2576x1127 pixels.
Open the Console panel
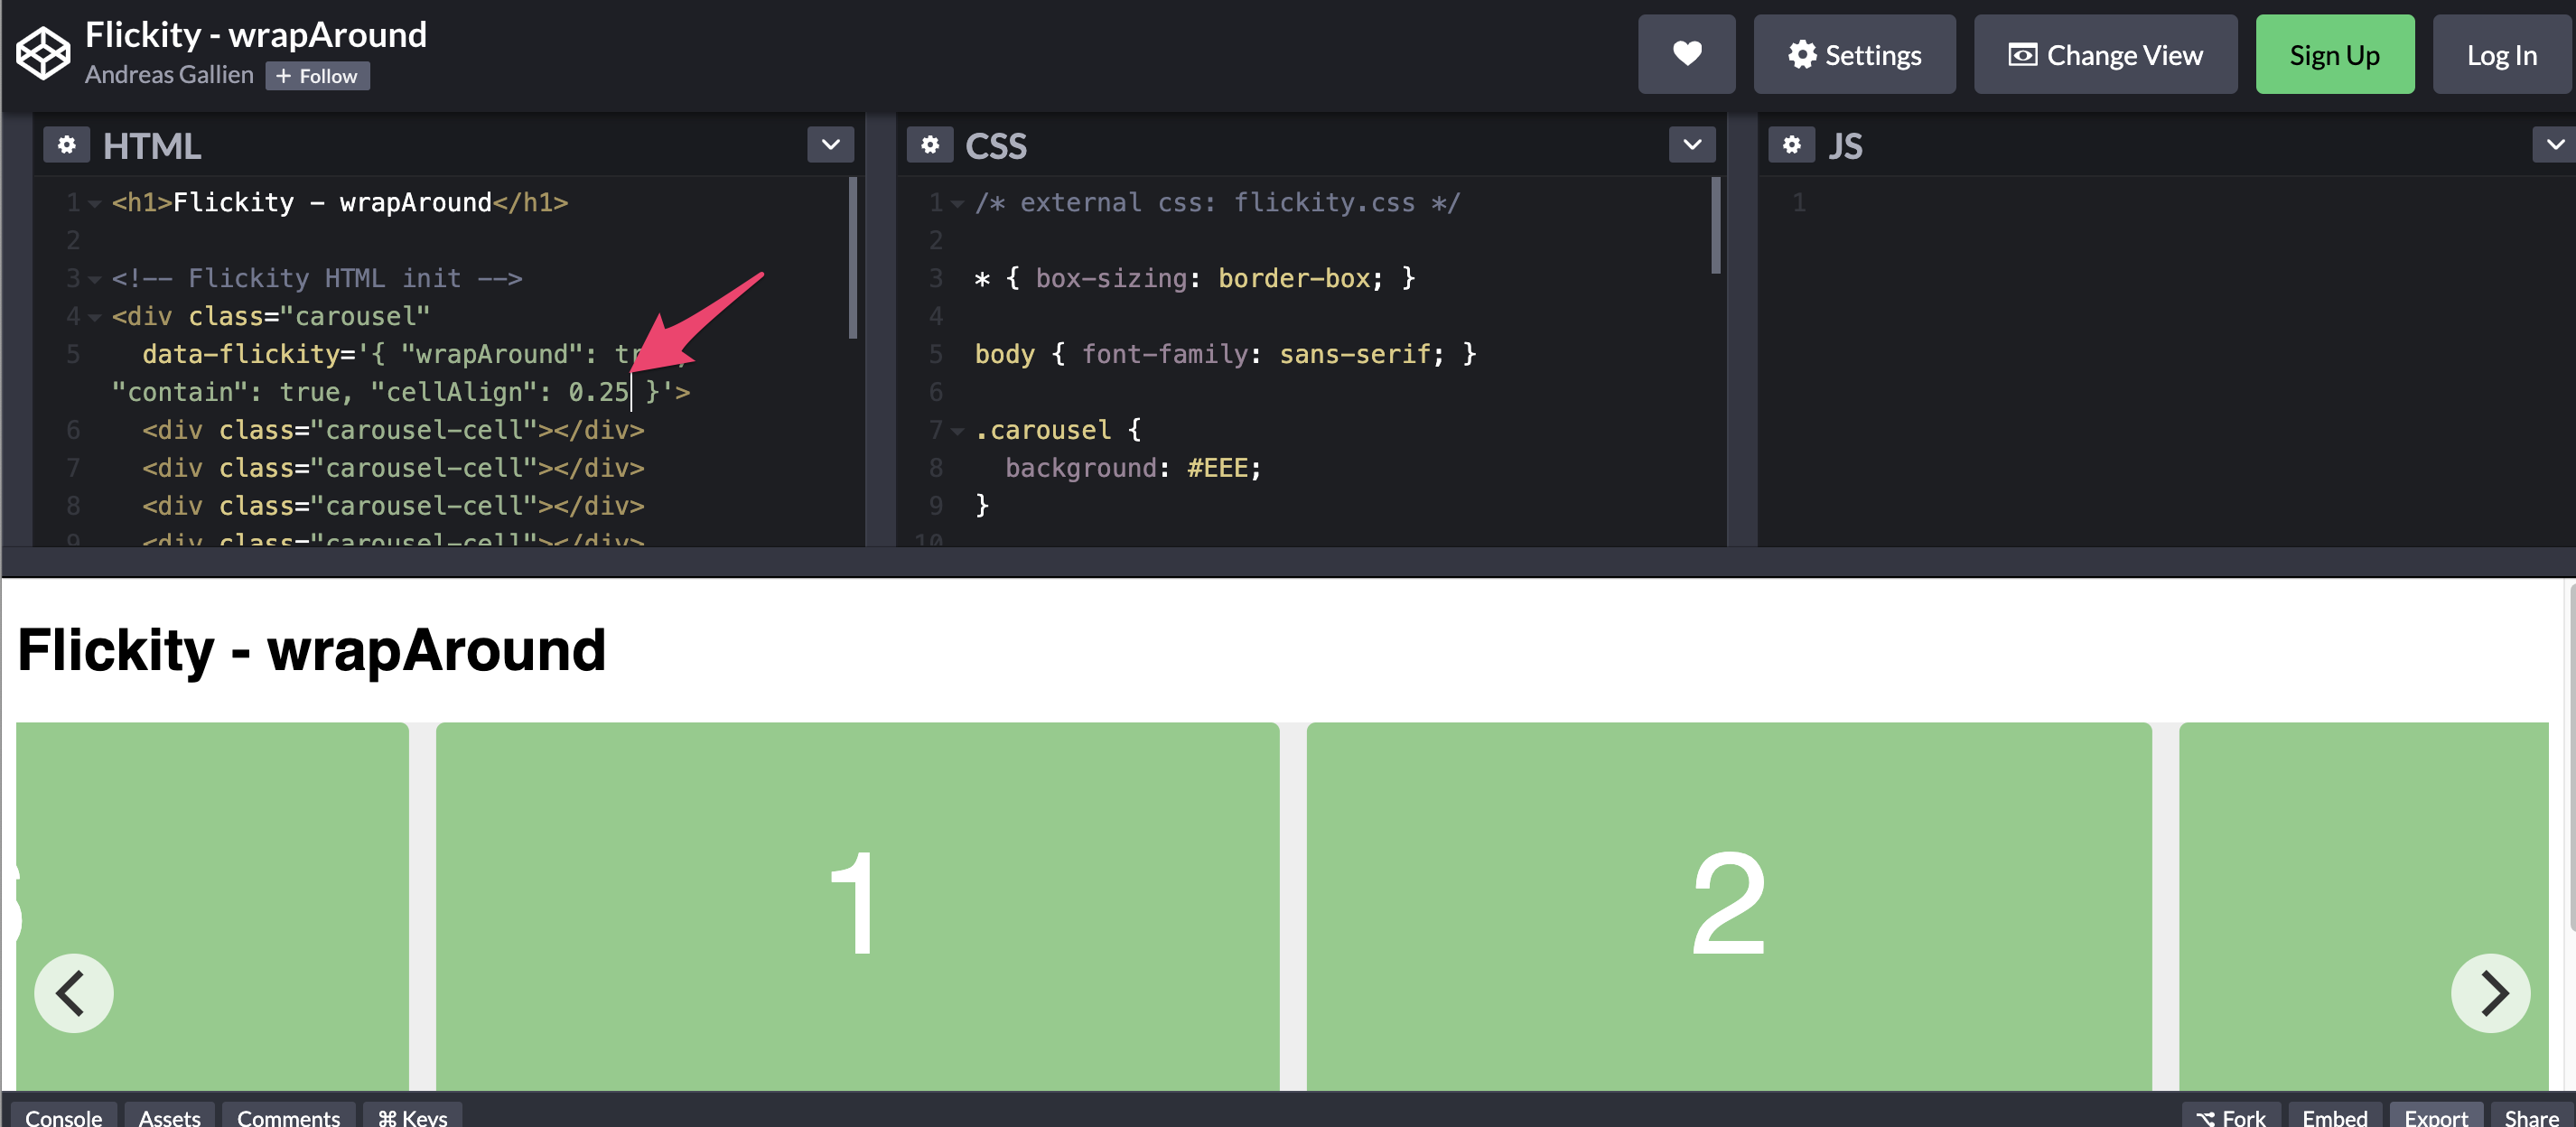click(62, 1118)
